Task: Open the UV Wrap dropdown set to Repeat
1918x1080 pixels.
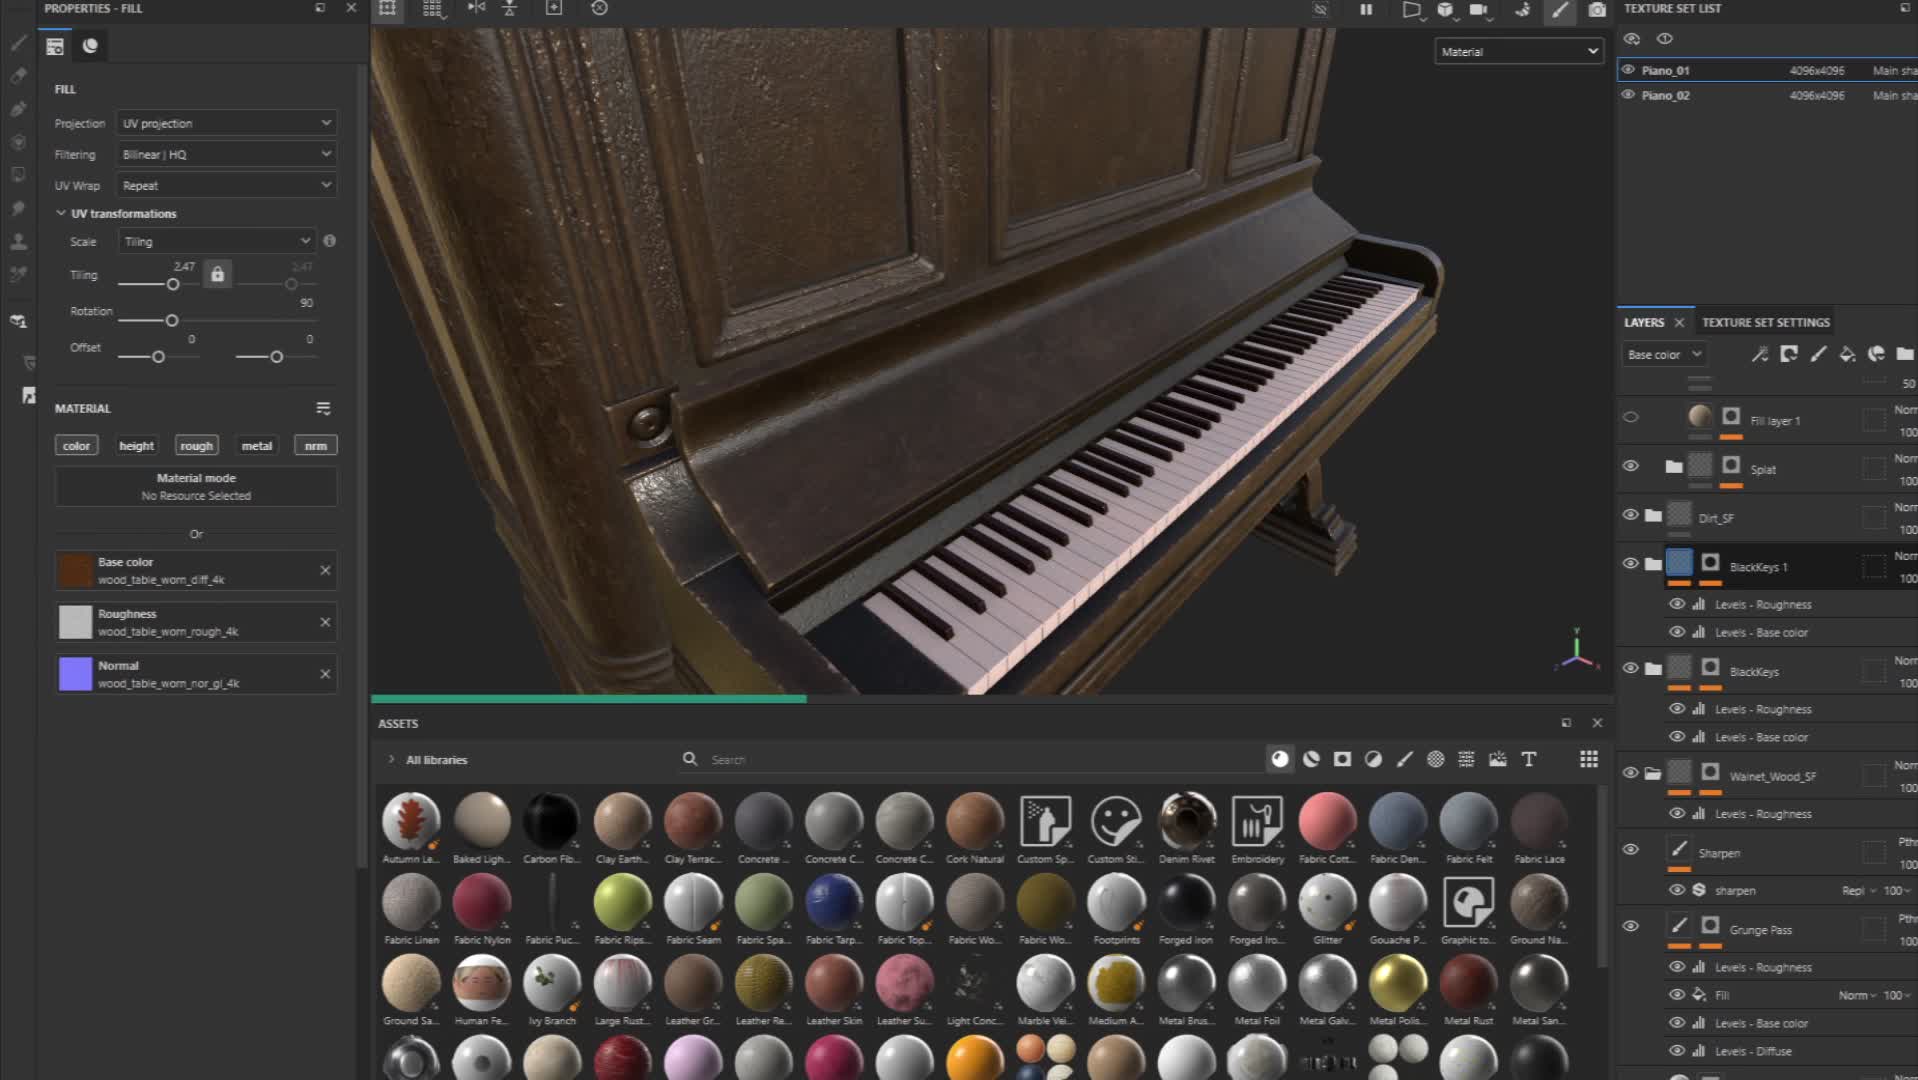Action: (225, 185)
